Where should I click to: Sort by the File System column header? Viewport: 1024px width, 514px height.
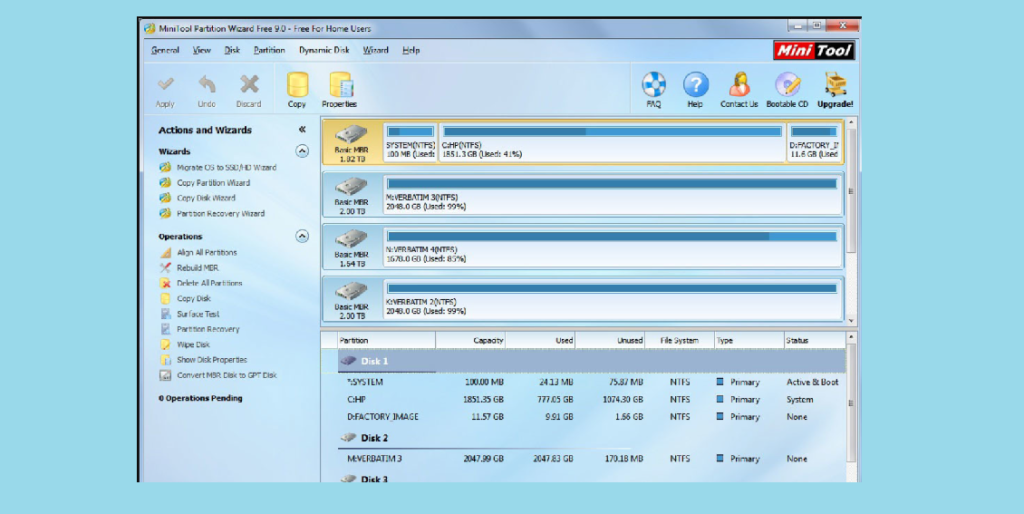[x=679, y=340]
